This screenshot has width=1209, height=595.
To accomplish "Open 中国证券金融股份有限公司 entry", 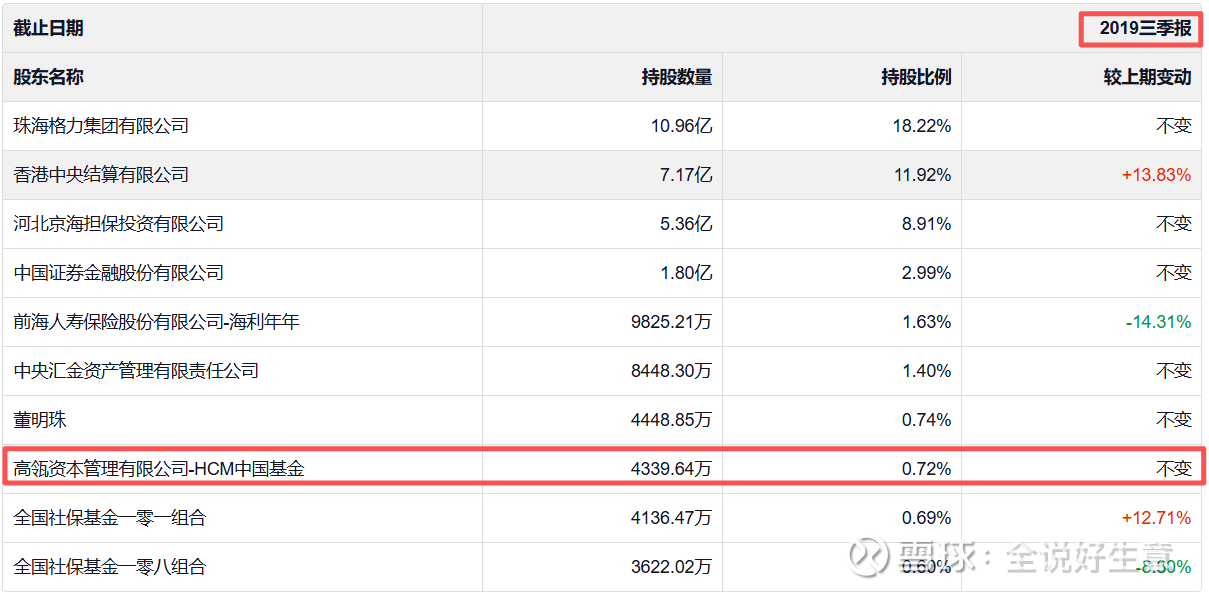I will coord(118,273).
